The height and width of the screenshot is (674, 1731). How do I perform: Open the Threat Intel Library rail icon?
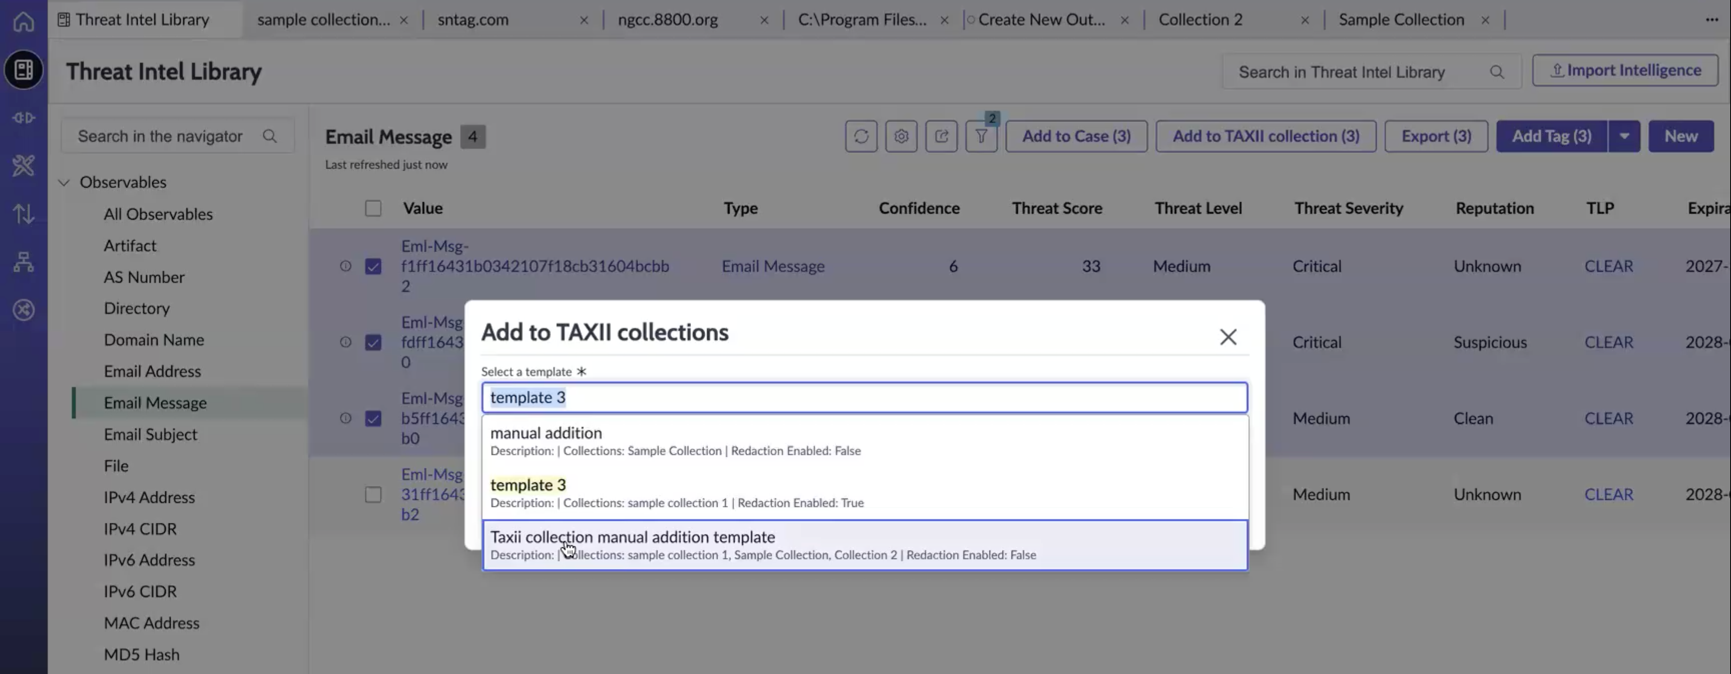23,70
